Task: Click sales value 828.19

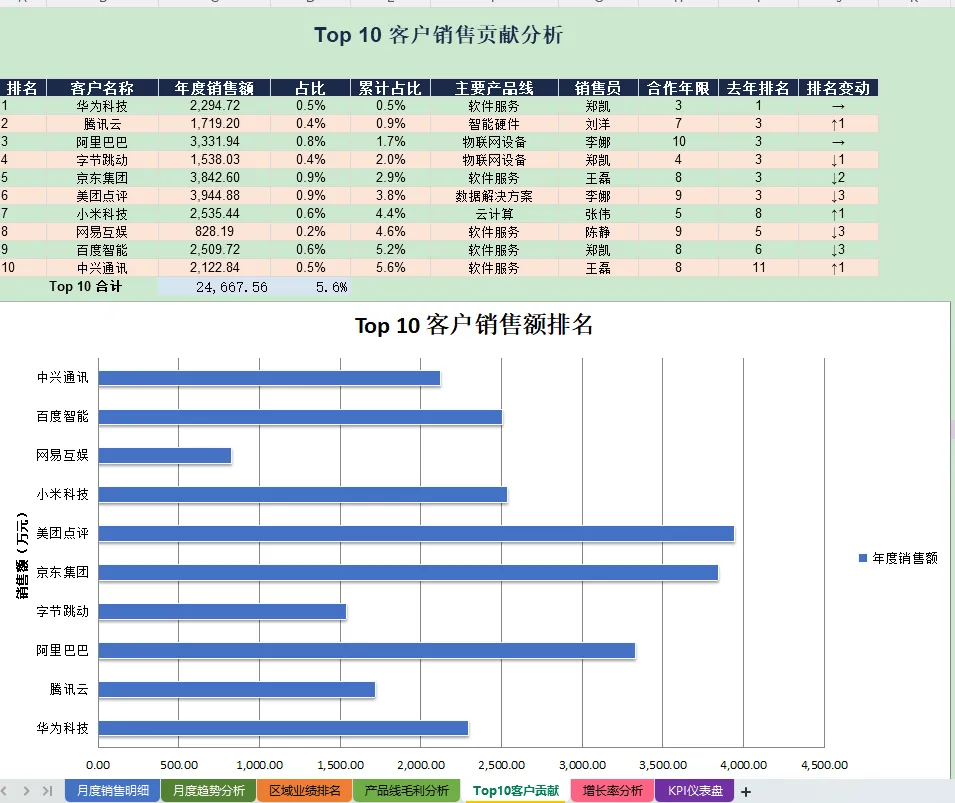Action: pyautogui.click(x=214, y=232)
